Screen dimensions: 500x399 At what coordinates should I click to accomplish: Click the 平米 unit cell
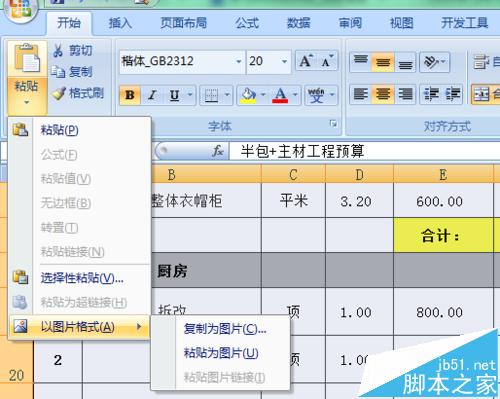(x=293, y=201)
